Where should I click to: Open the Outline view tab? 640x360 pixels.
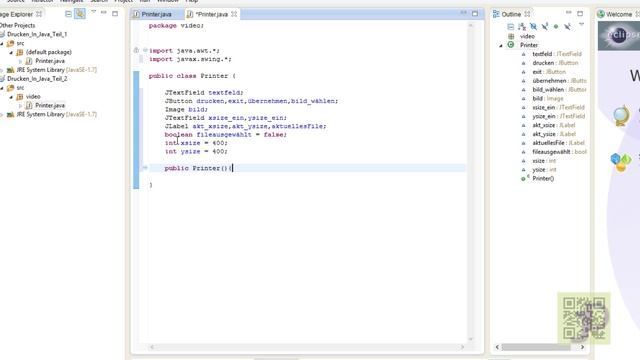pyautogui.click(x=511, y=14)
